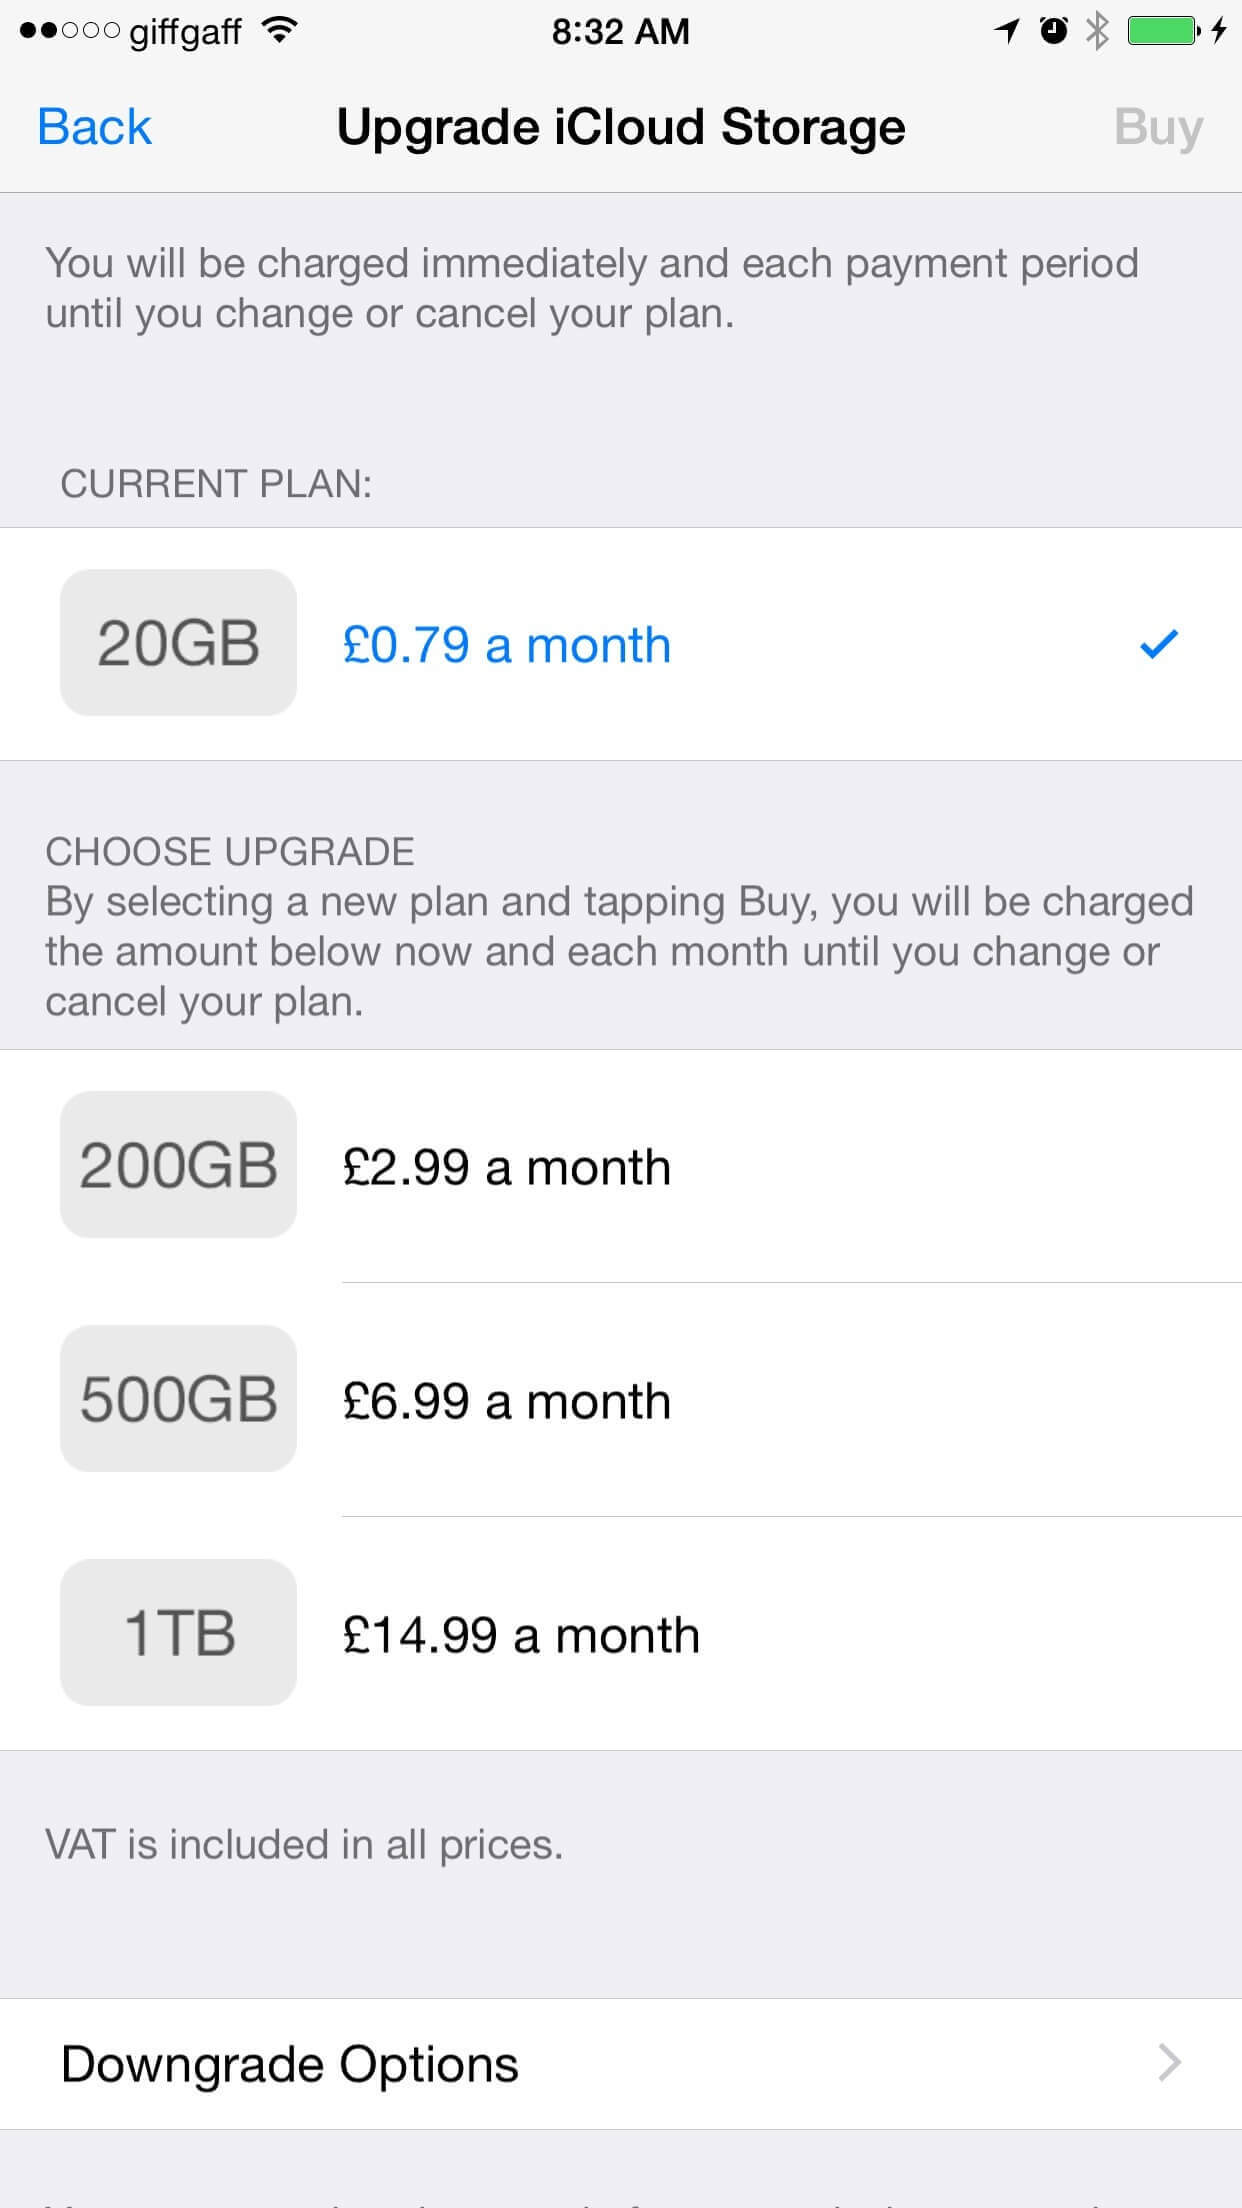Select the £2.99 a month plan
Viewport: 1242px width, 2208px height.
click(506, 1167)
